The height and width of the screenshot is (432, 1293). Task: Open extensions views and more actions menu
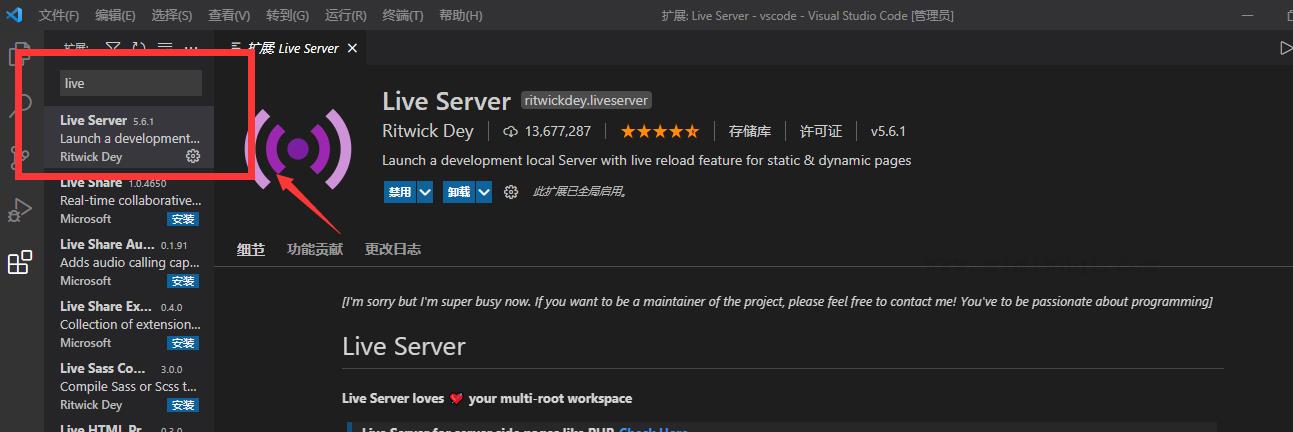pos(191,47)
